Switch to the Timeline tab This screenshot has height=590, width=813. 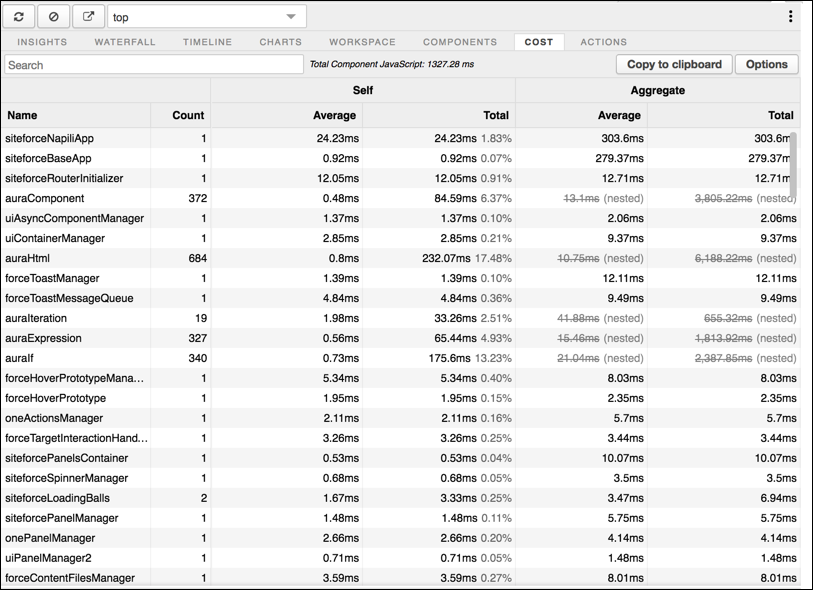(207, 42)
